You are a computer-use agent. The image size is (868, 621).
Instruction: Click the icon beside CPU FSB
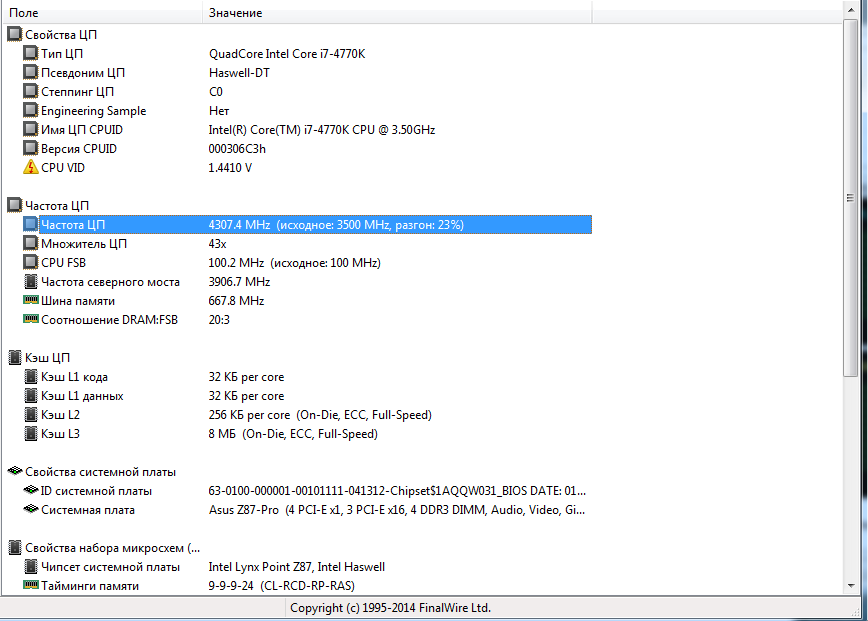pos(30,262)
